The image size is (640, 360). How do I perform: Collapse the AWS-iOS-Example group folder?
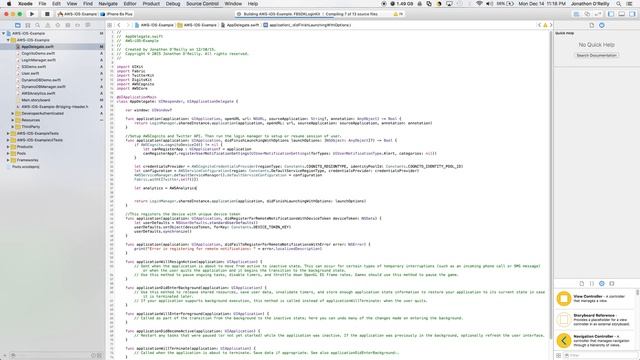[x=8, y=40]
